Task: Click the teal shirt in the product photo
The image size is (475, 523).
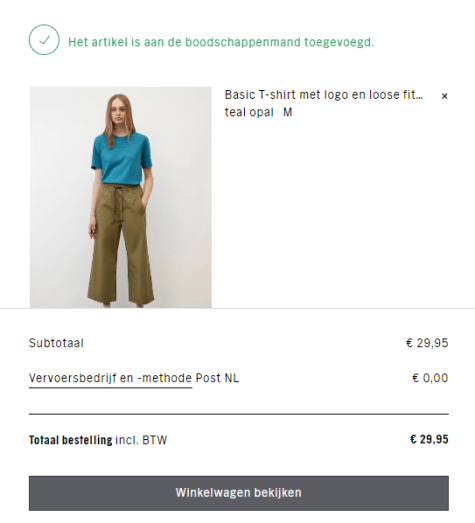Action: point(121,158)
